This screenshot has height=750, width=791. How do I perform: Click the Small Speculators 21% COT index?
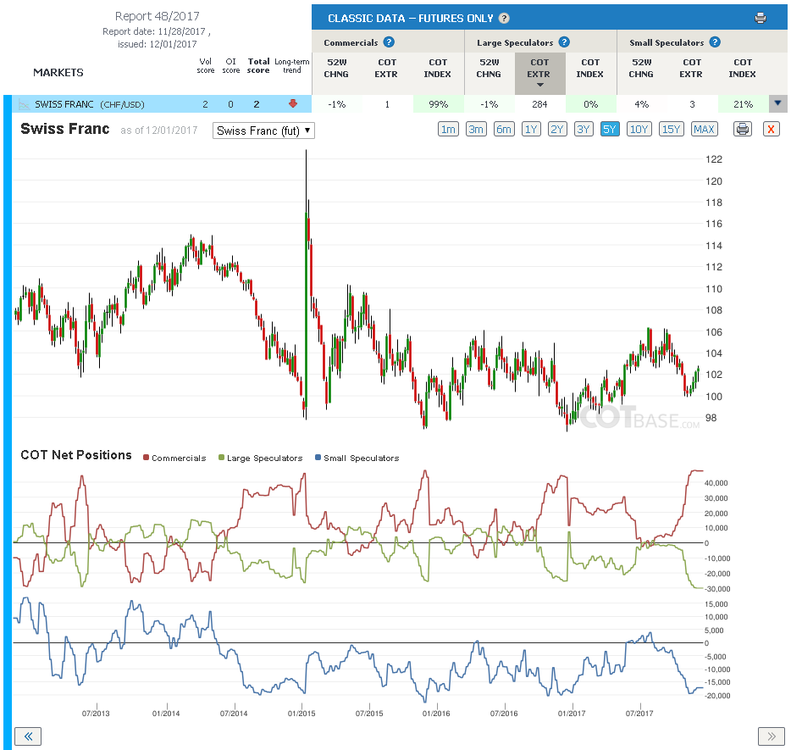point(743,104)
